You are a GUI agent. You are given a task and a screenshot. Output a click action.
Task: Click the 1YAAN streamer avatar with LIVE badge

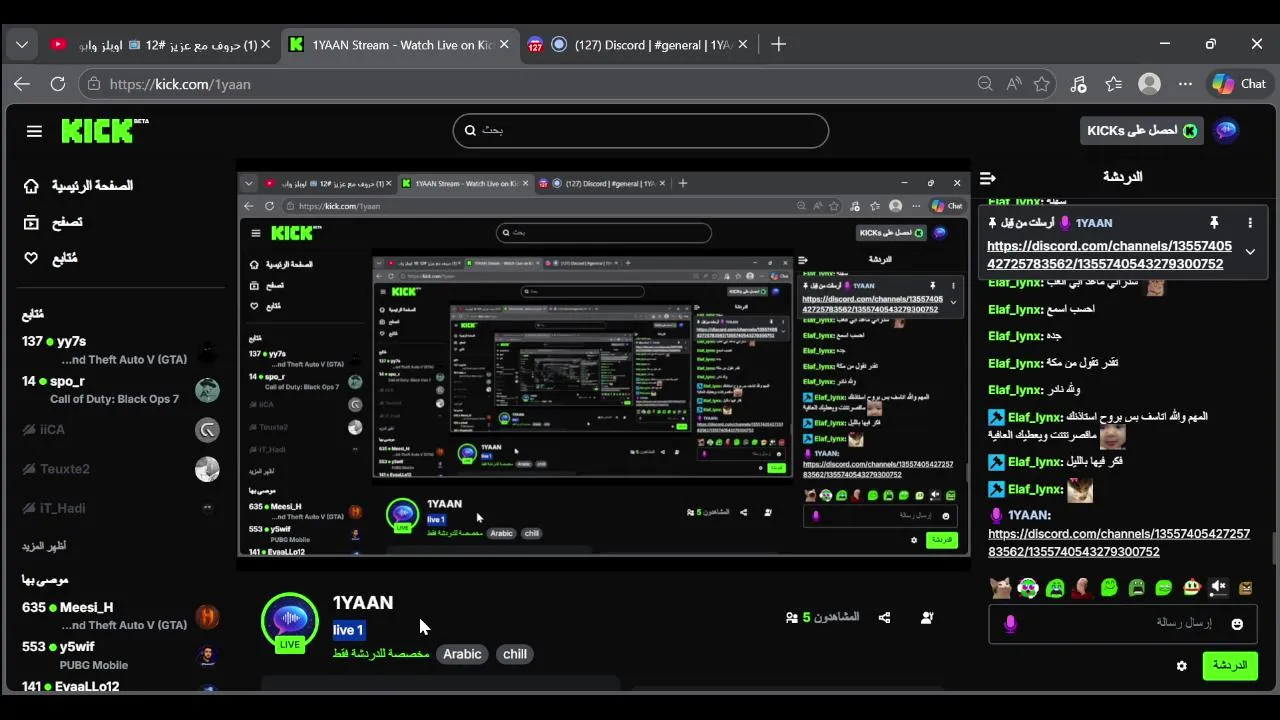coord(290,622)
